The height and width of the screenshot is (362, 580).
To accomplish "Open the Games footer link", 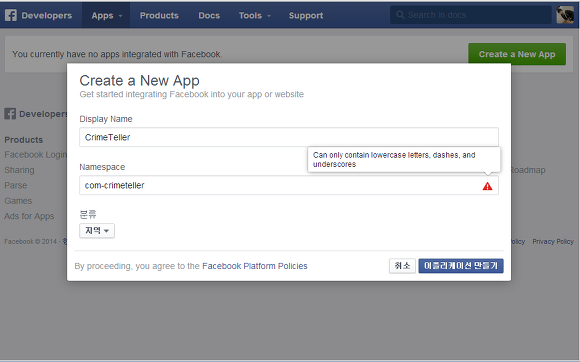I will click(x=18, y=201).
